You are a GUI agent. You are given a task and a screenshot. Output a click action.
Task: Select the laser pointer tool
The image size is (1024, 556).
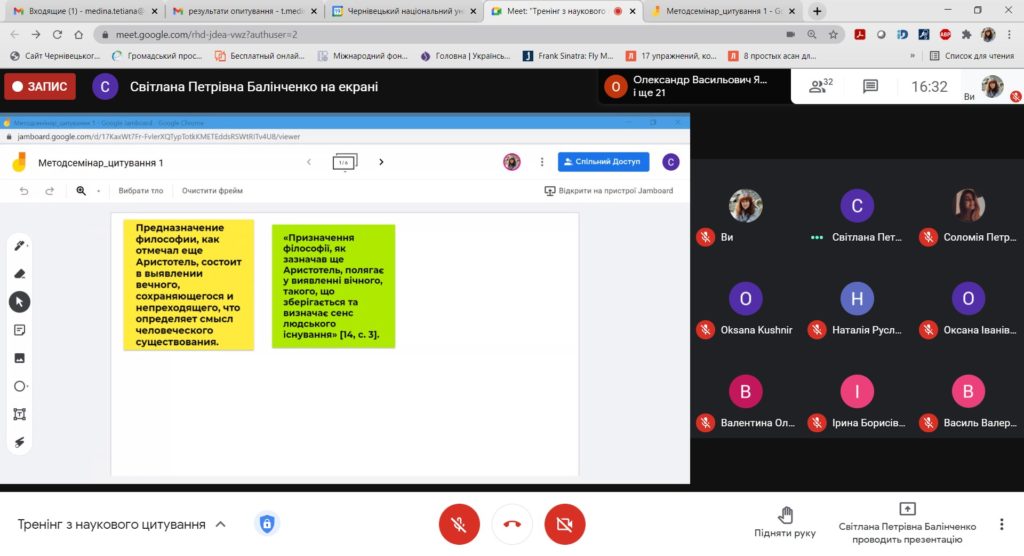(x=20, y=442)
